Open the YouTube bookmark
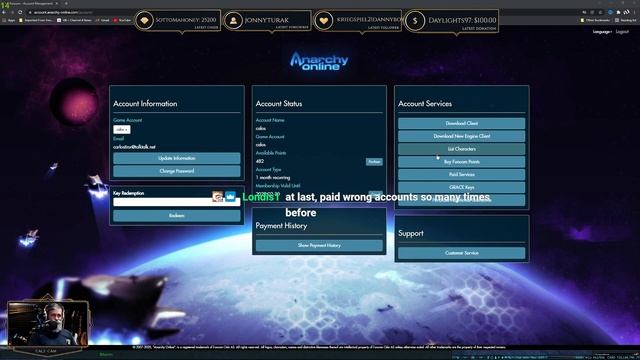 122,20
